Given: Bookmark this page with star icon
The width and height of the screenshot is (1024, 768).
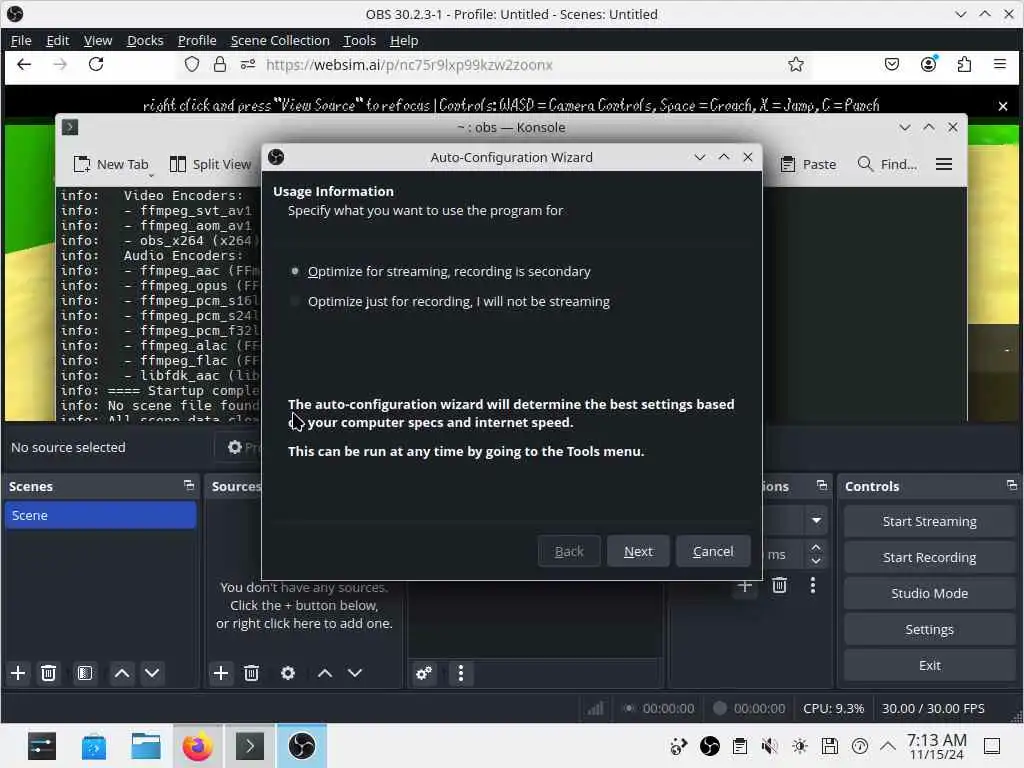Looking at the screenshot, I should (x=795, y=64).
